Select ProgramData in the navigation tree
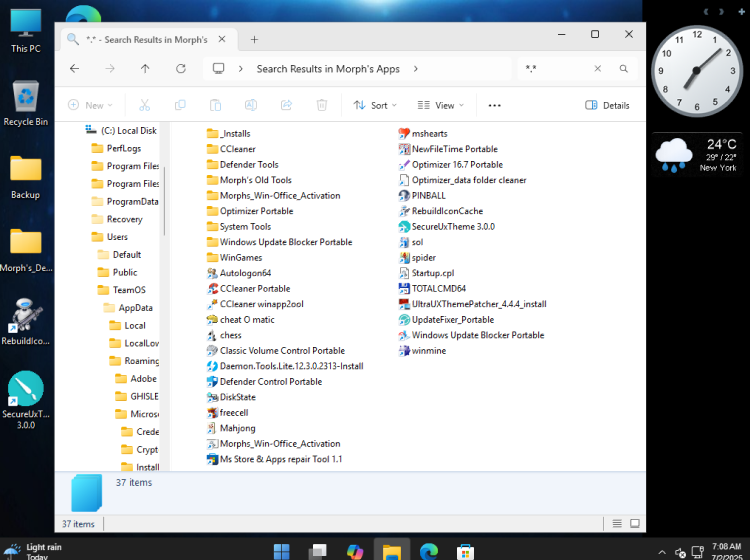 [124, 201]
